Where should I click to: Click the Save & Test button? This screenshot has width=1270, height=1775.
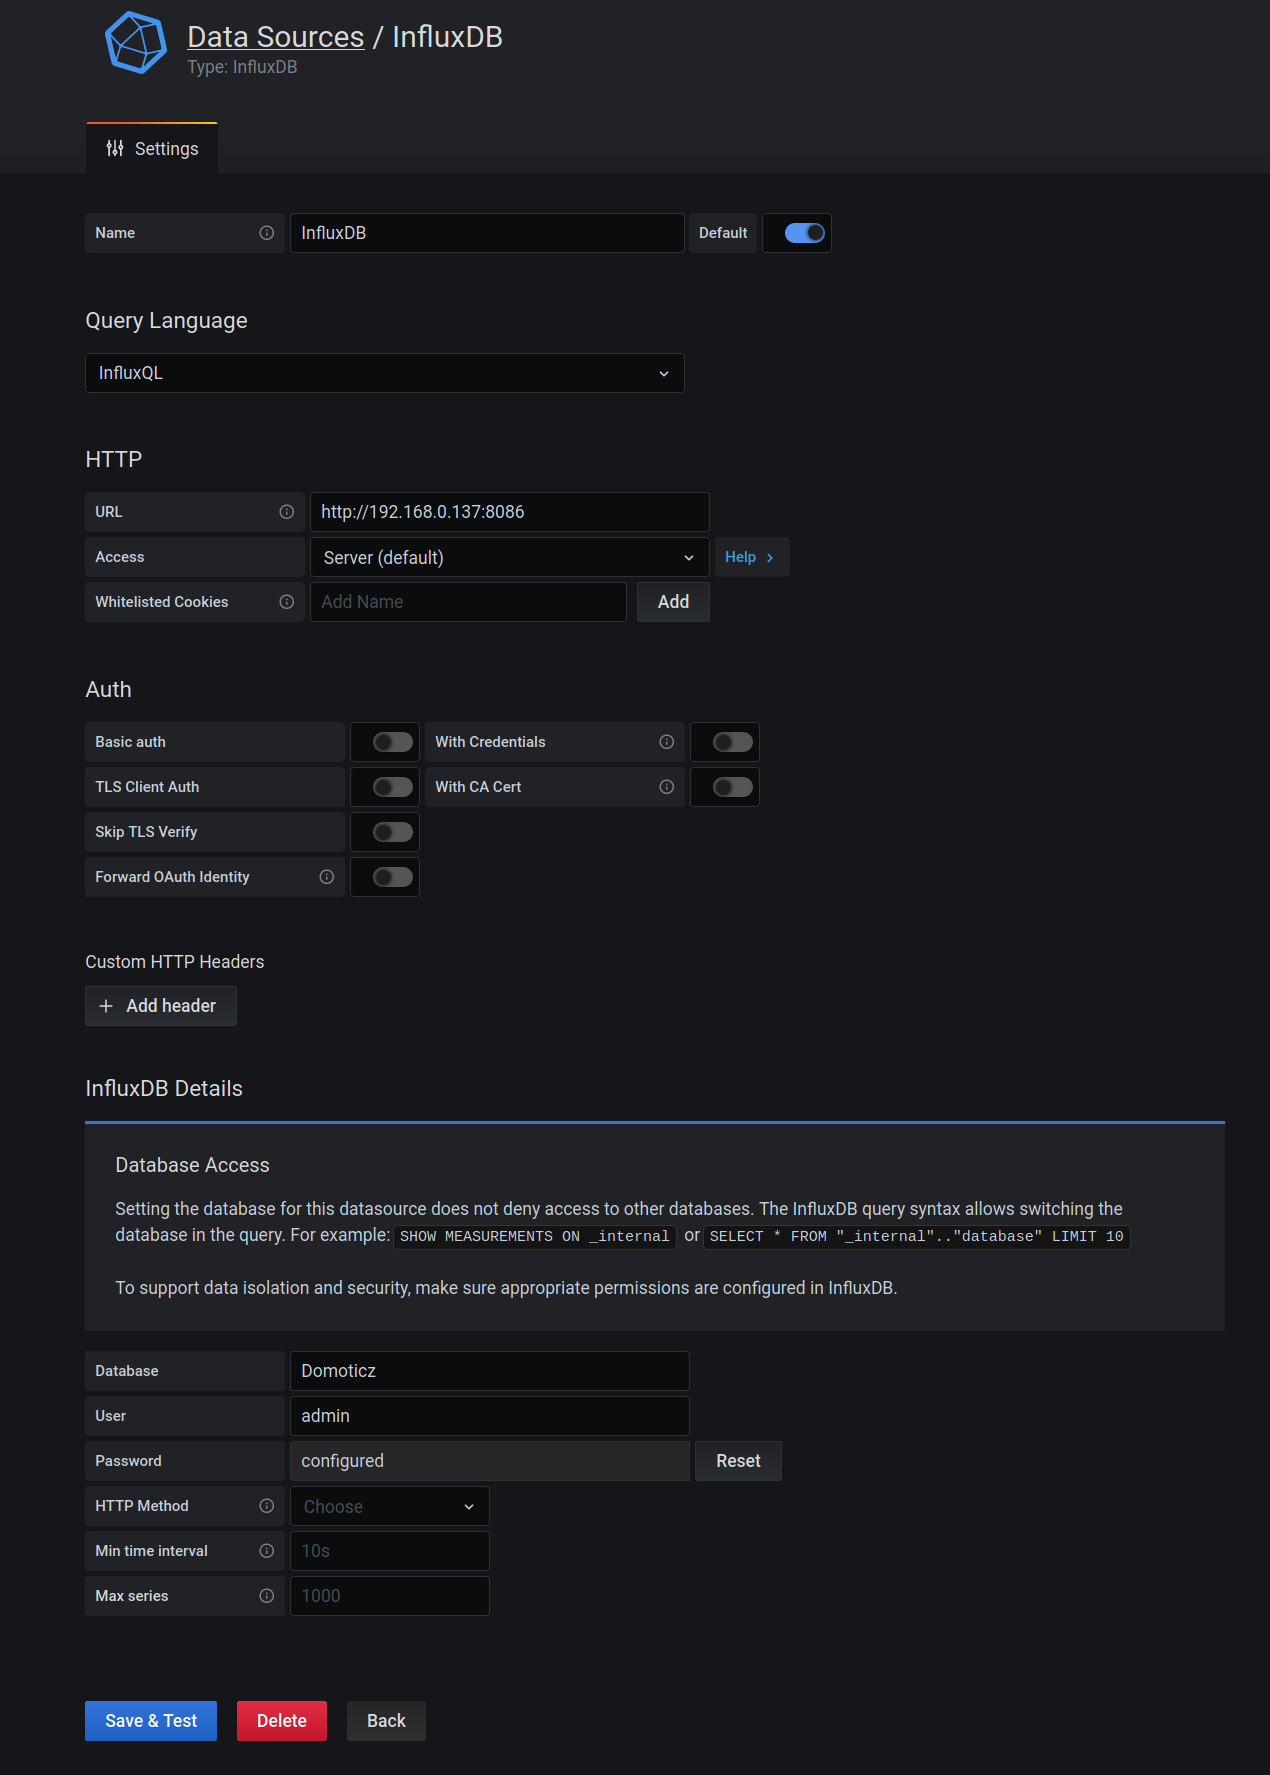pyautogui.click(x=151, y=1721)
